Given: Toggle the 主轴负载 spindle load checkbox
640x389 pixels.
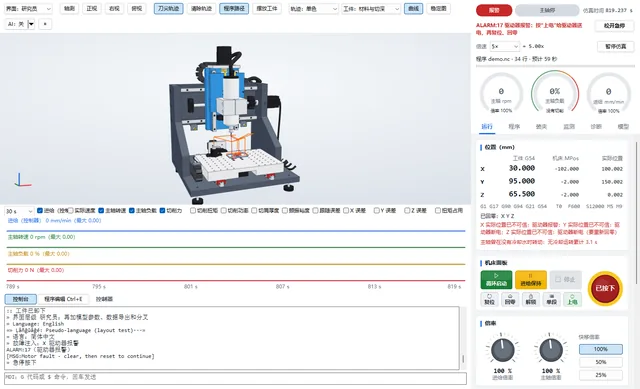Looking at the screenshot, I should click(x=132, y=211).
